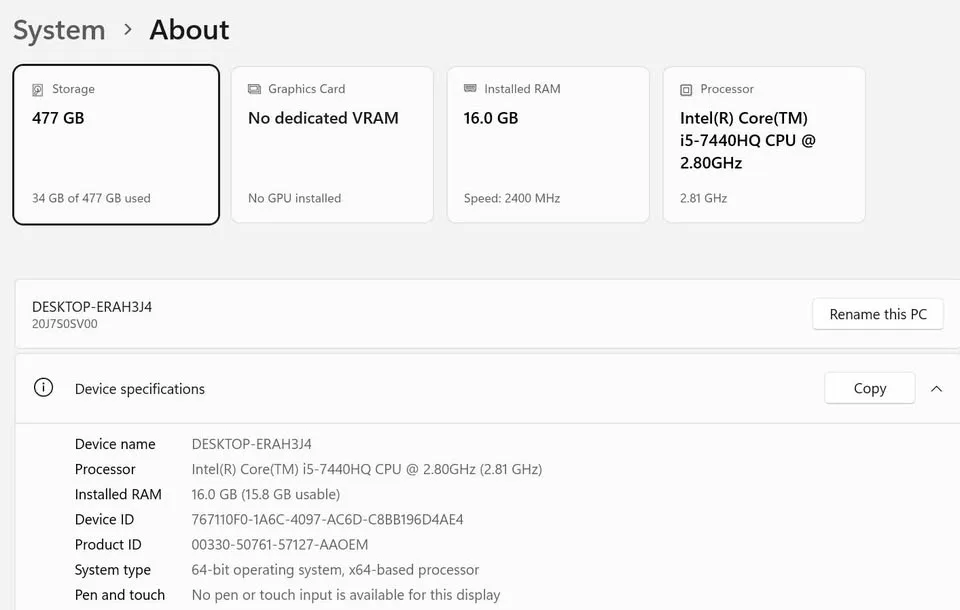The width and height of the screenshot is (960, 610).
Task: Click the Device ID value 767110F0-1A6C-4097
Action: click(327, 519)
